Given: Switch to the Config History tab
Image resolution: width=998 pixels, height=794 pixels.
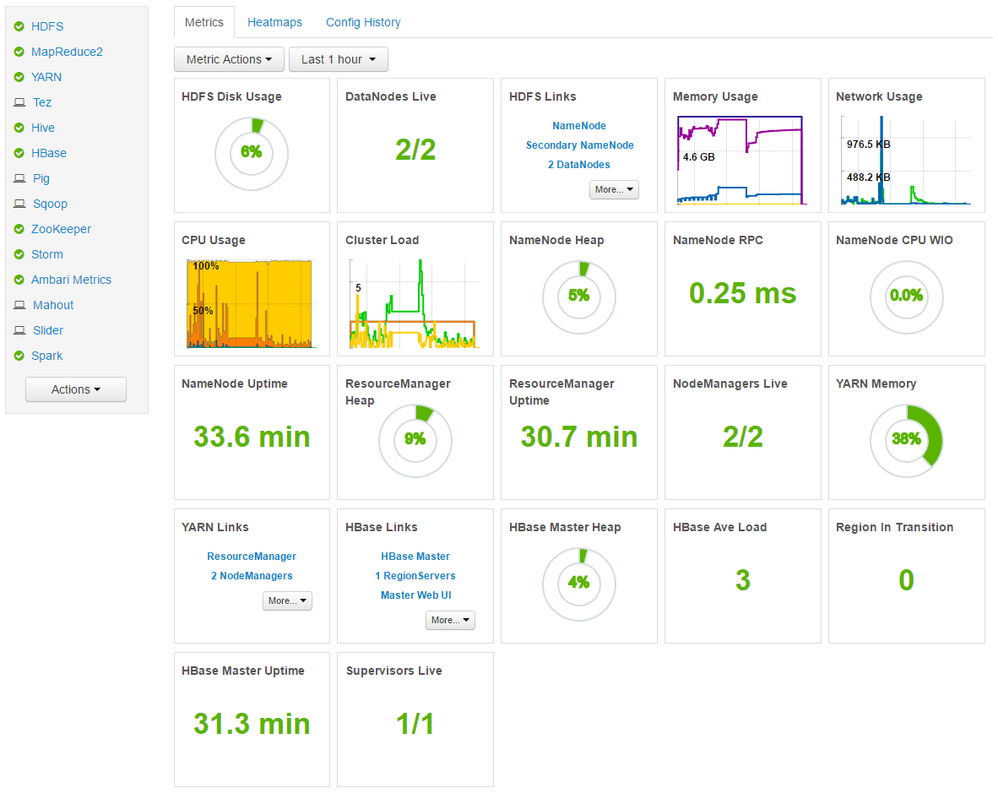Looking at the screenshot, I should [x=363, y=22].
